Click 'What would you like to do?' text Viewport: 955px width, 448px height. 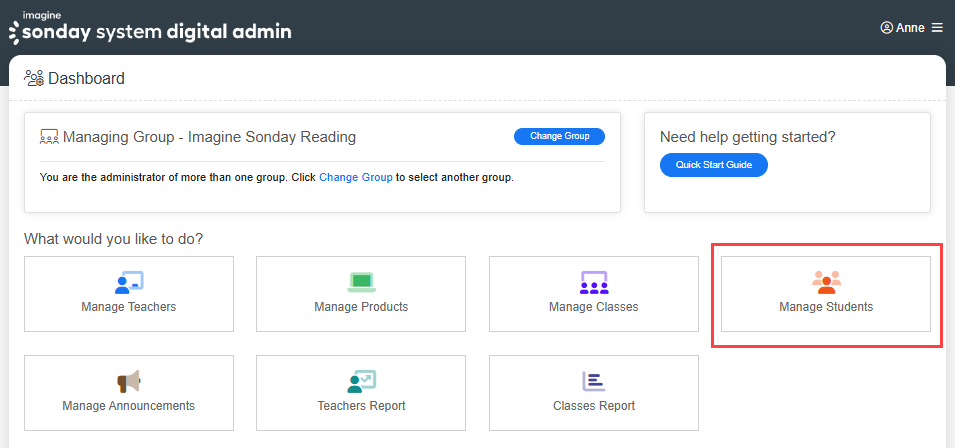[113, 239]
